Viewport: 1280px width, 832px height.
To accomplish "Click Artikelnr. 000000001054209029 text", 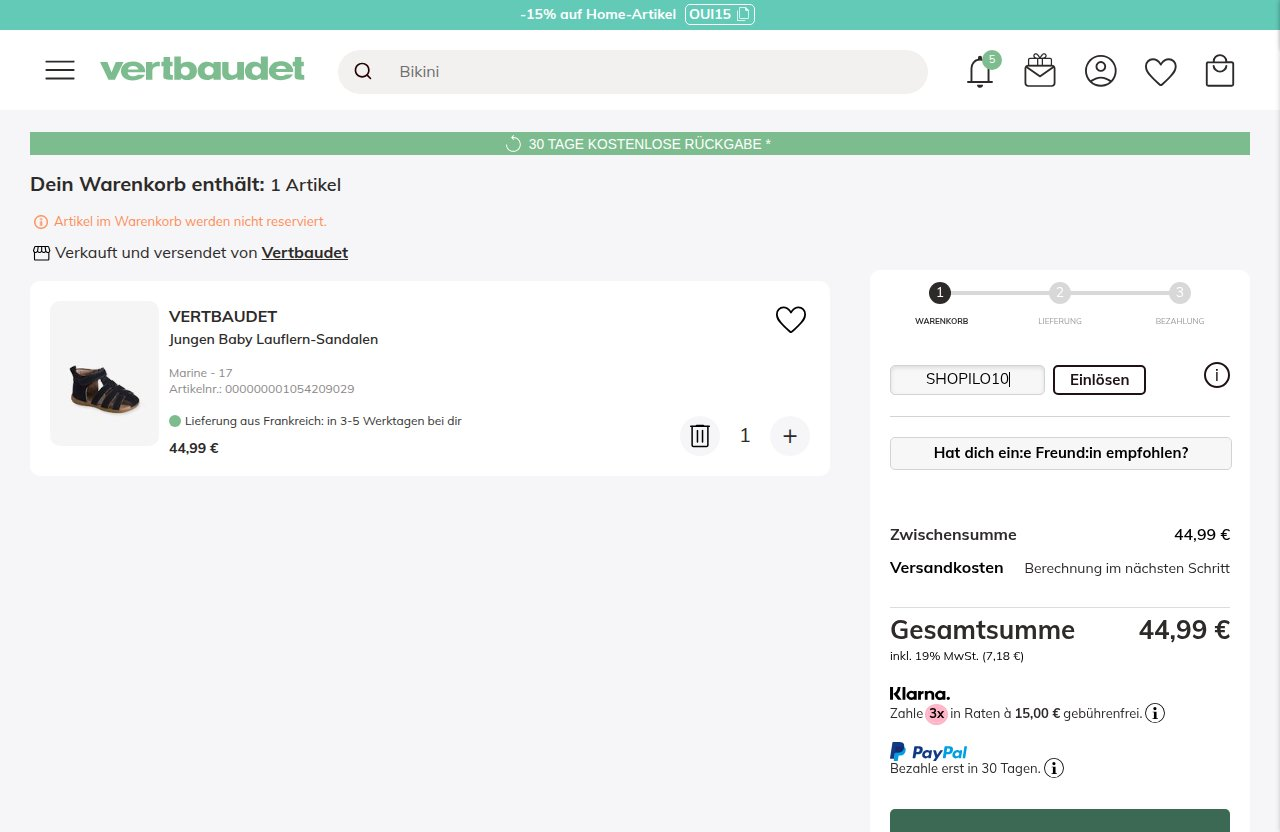I will [x=262, y=389].
